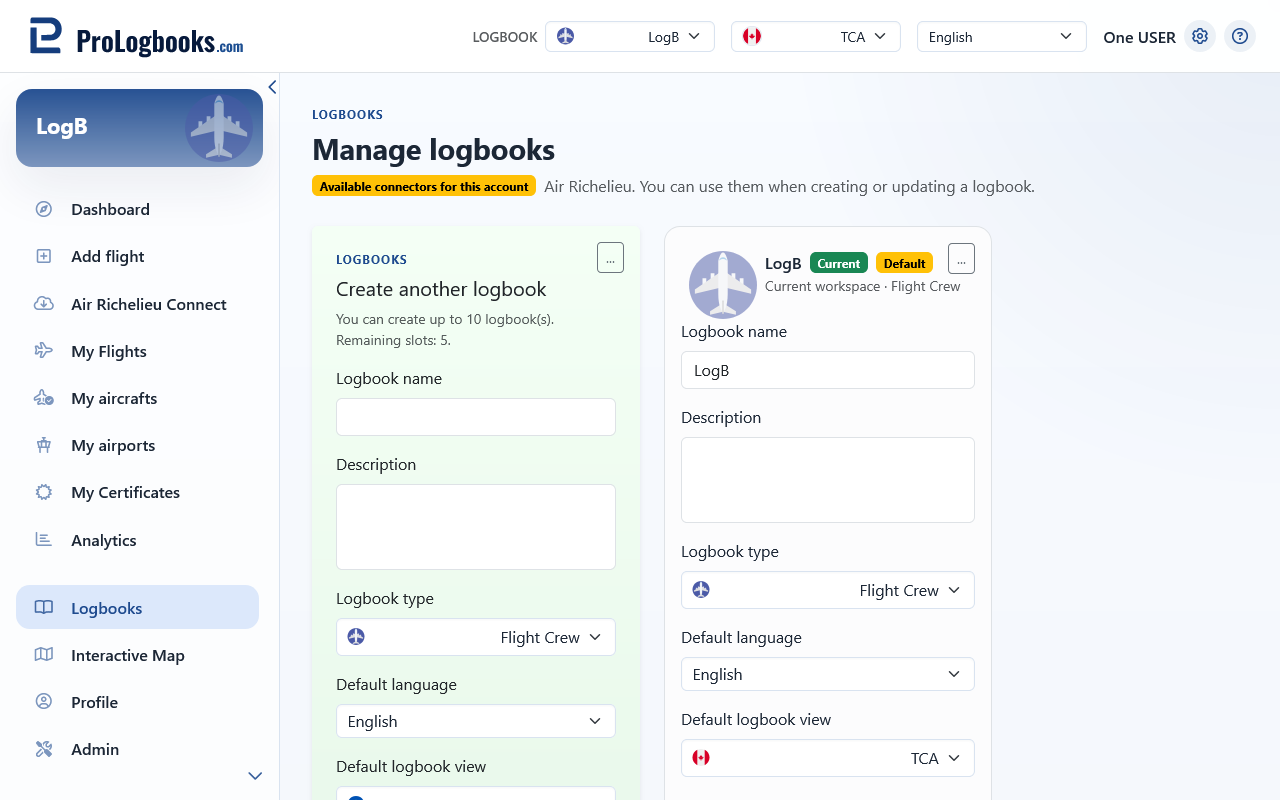Click Available connectors for this account badge
The width and height of the screenshot is (1280, 800).
pyautogui.click(x=424, y=186)
